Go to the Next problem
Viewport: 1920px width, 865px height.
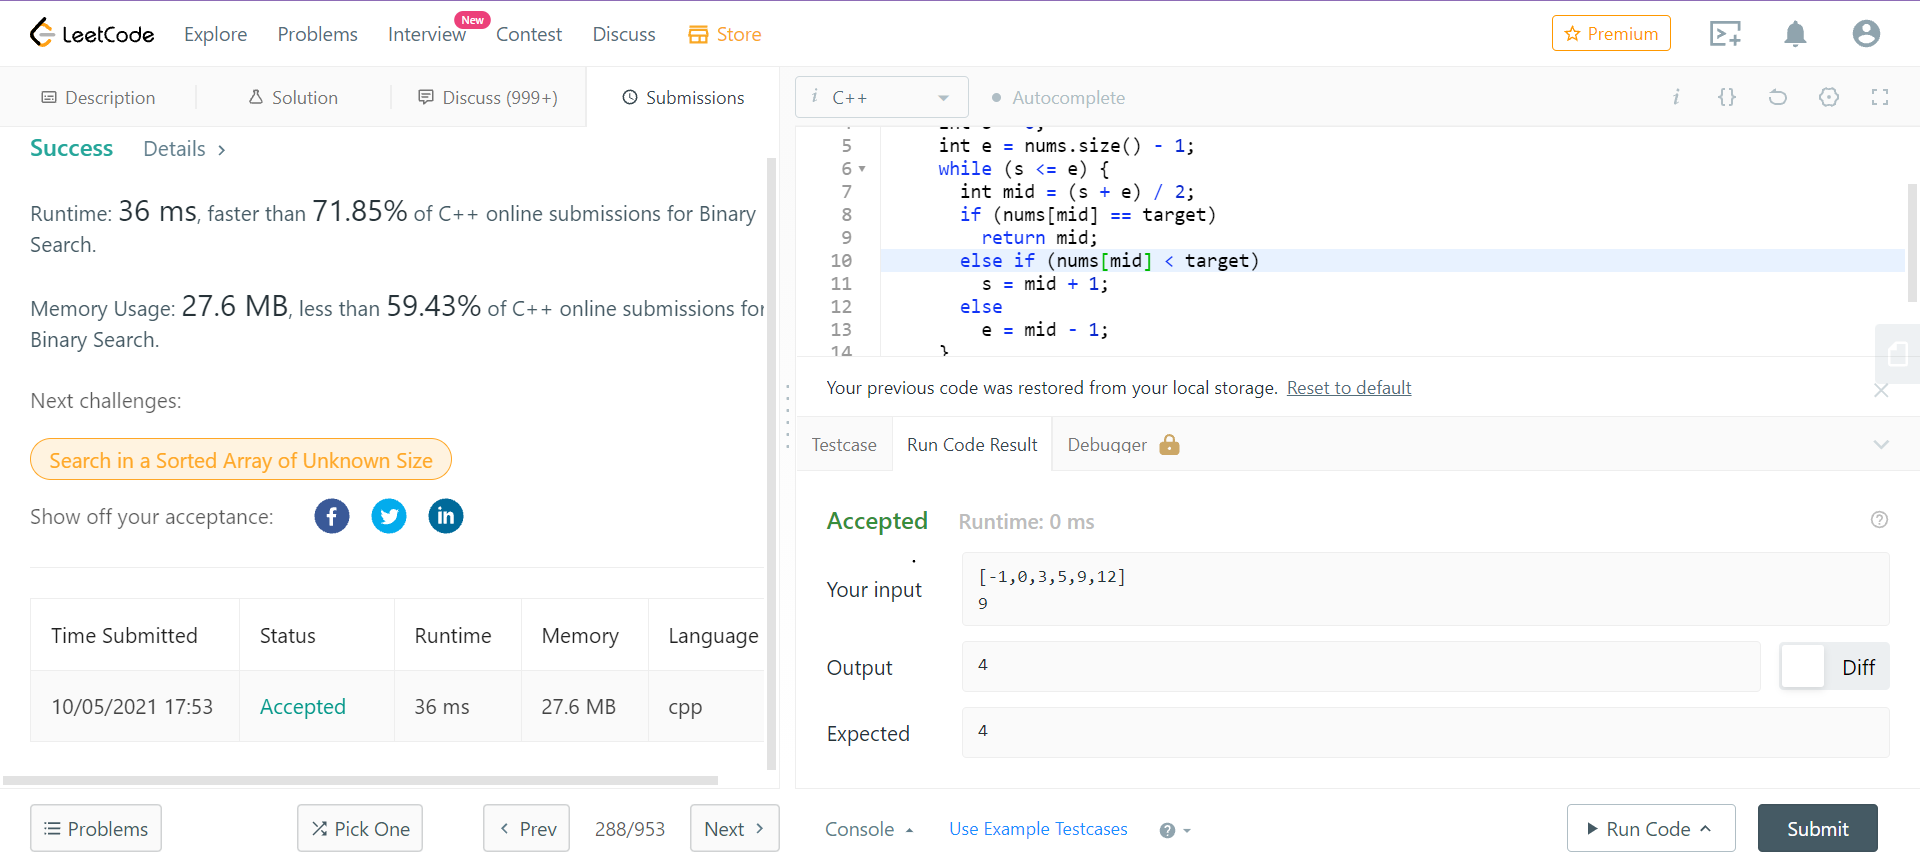click(734, 828)
